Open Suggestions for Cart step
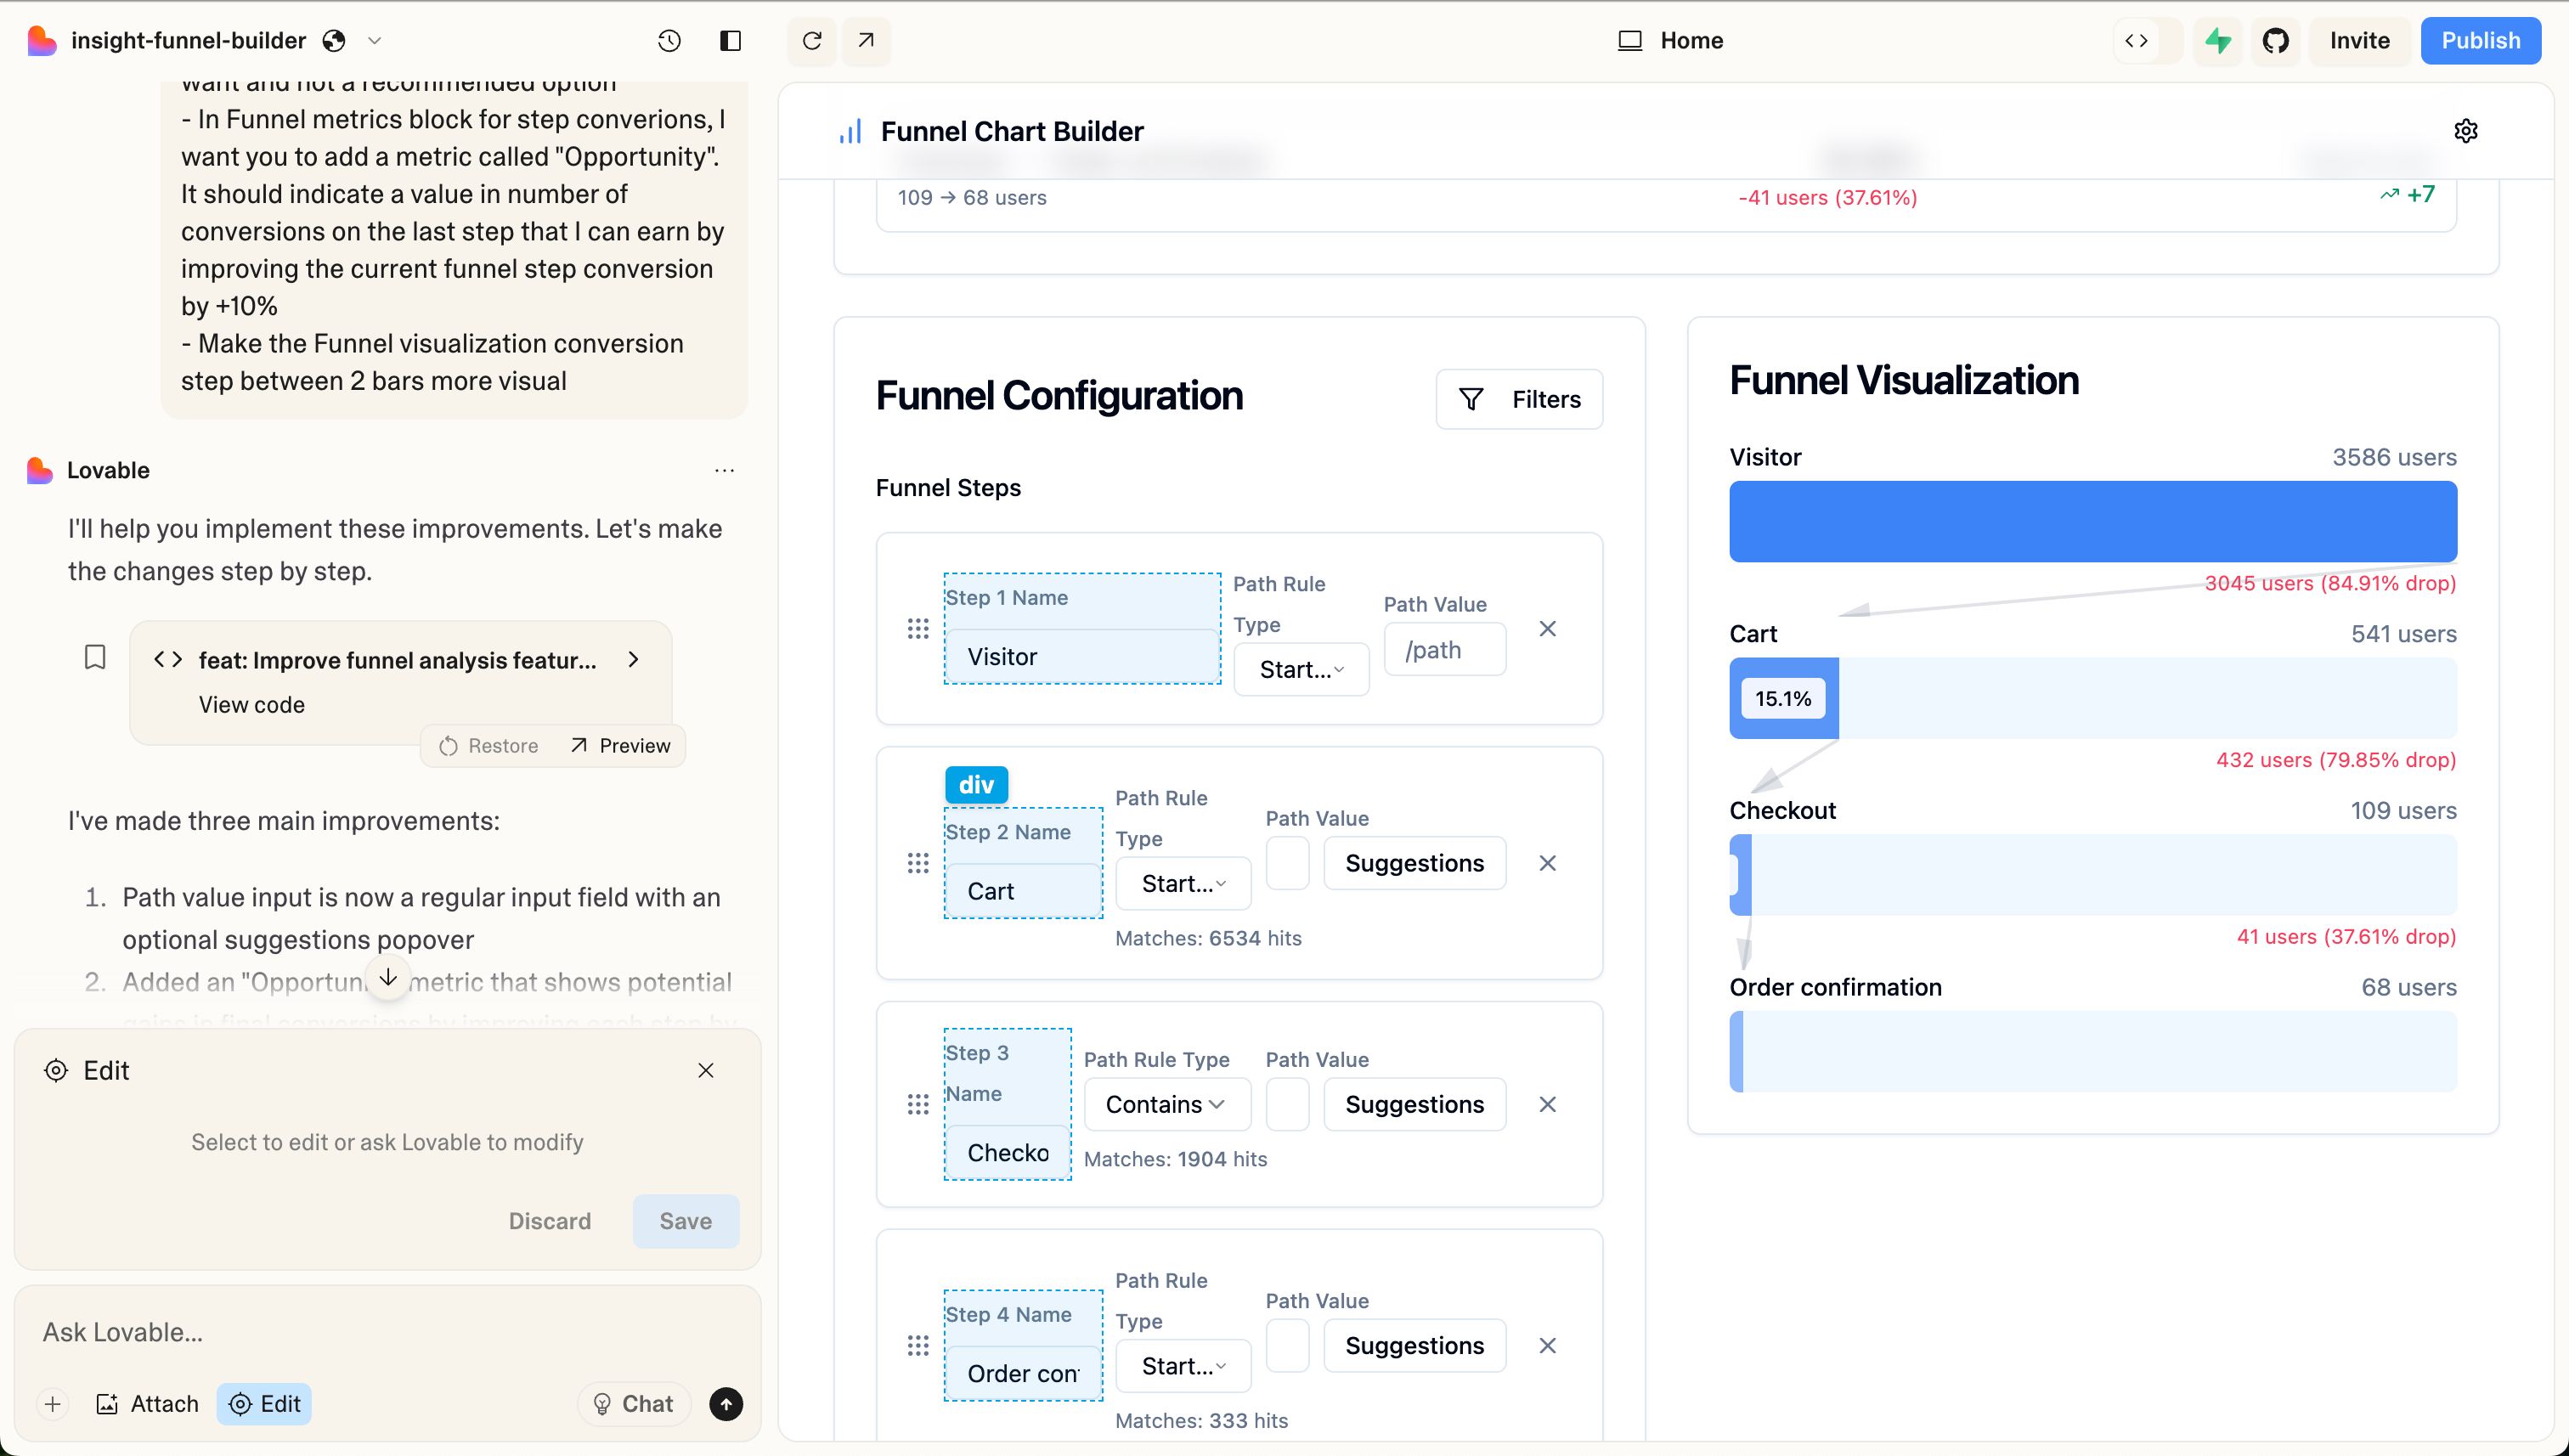Screen dimensions: 2569x1456 click(x=1414, y=863)
